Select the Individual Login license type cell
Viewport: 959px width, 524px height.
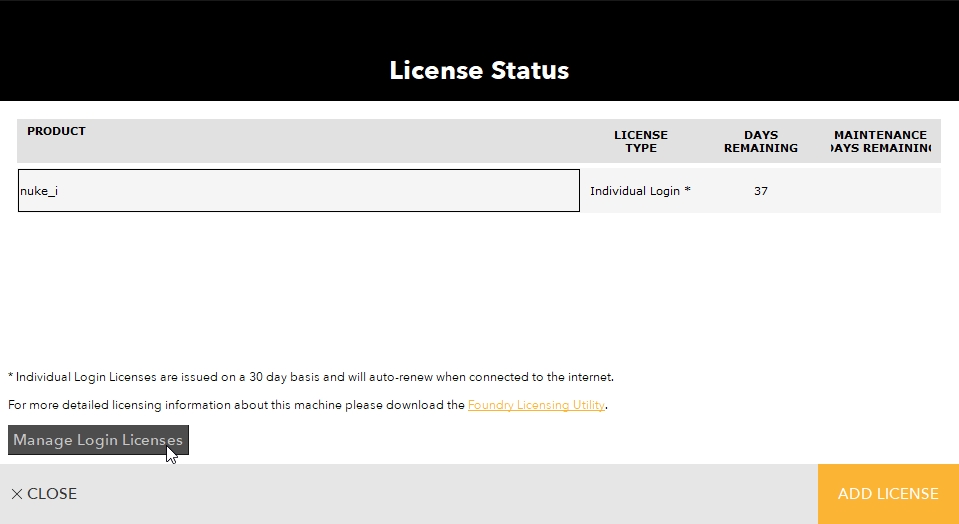[x=635, y=191]
